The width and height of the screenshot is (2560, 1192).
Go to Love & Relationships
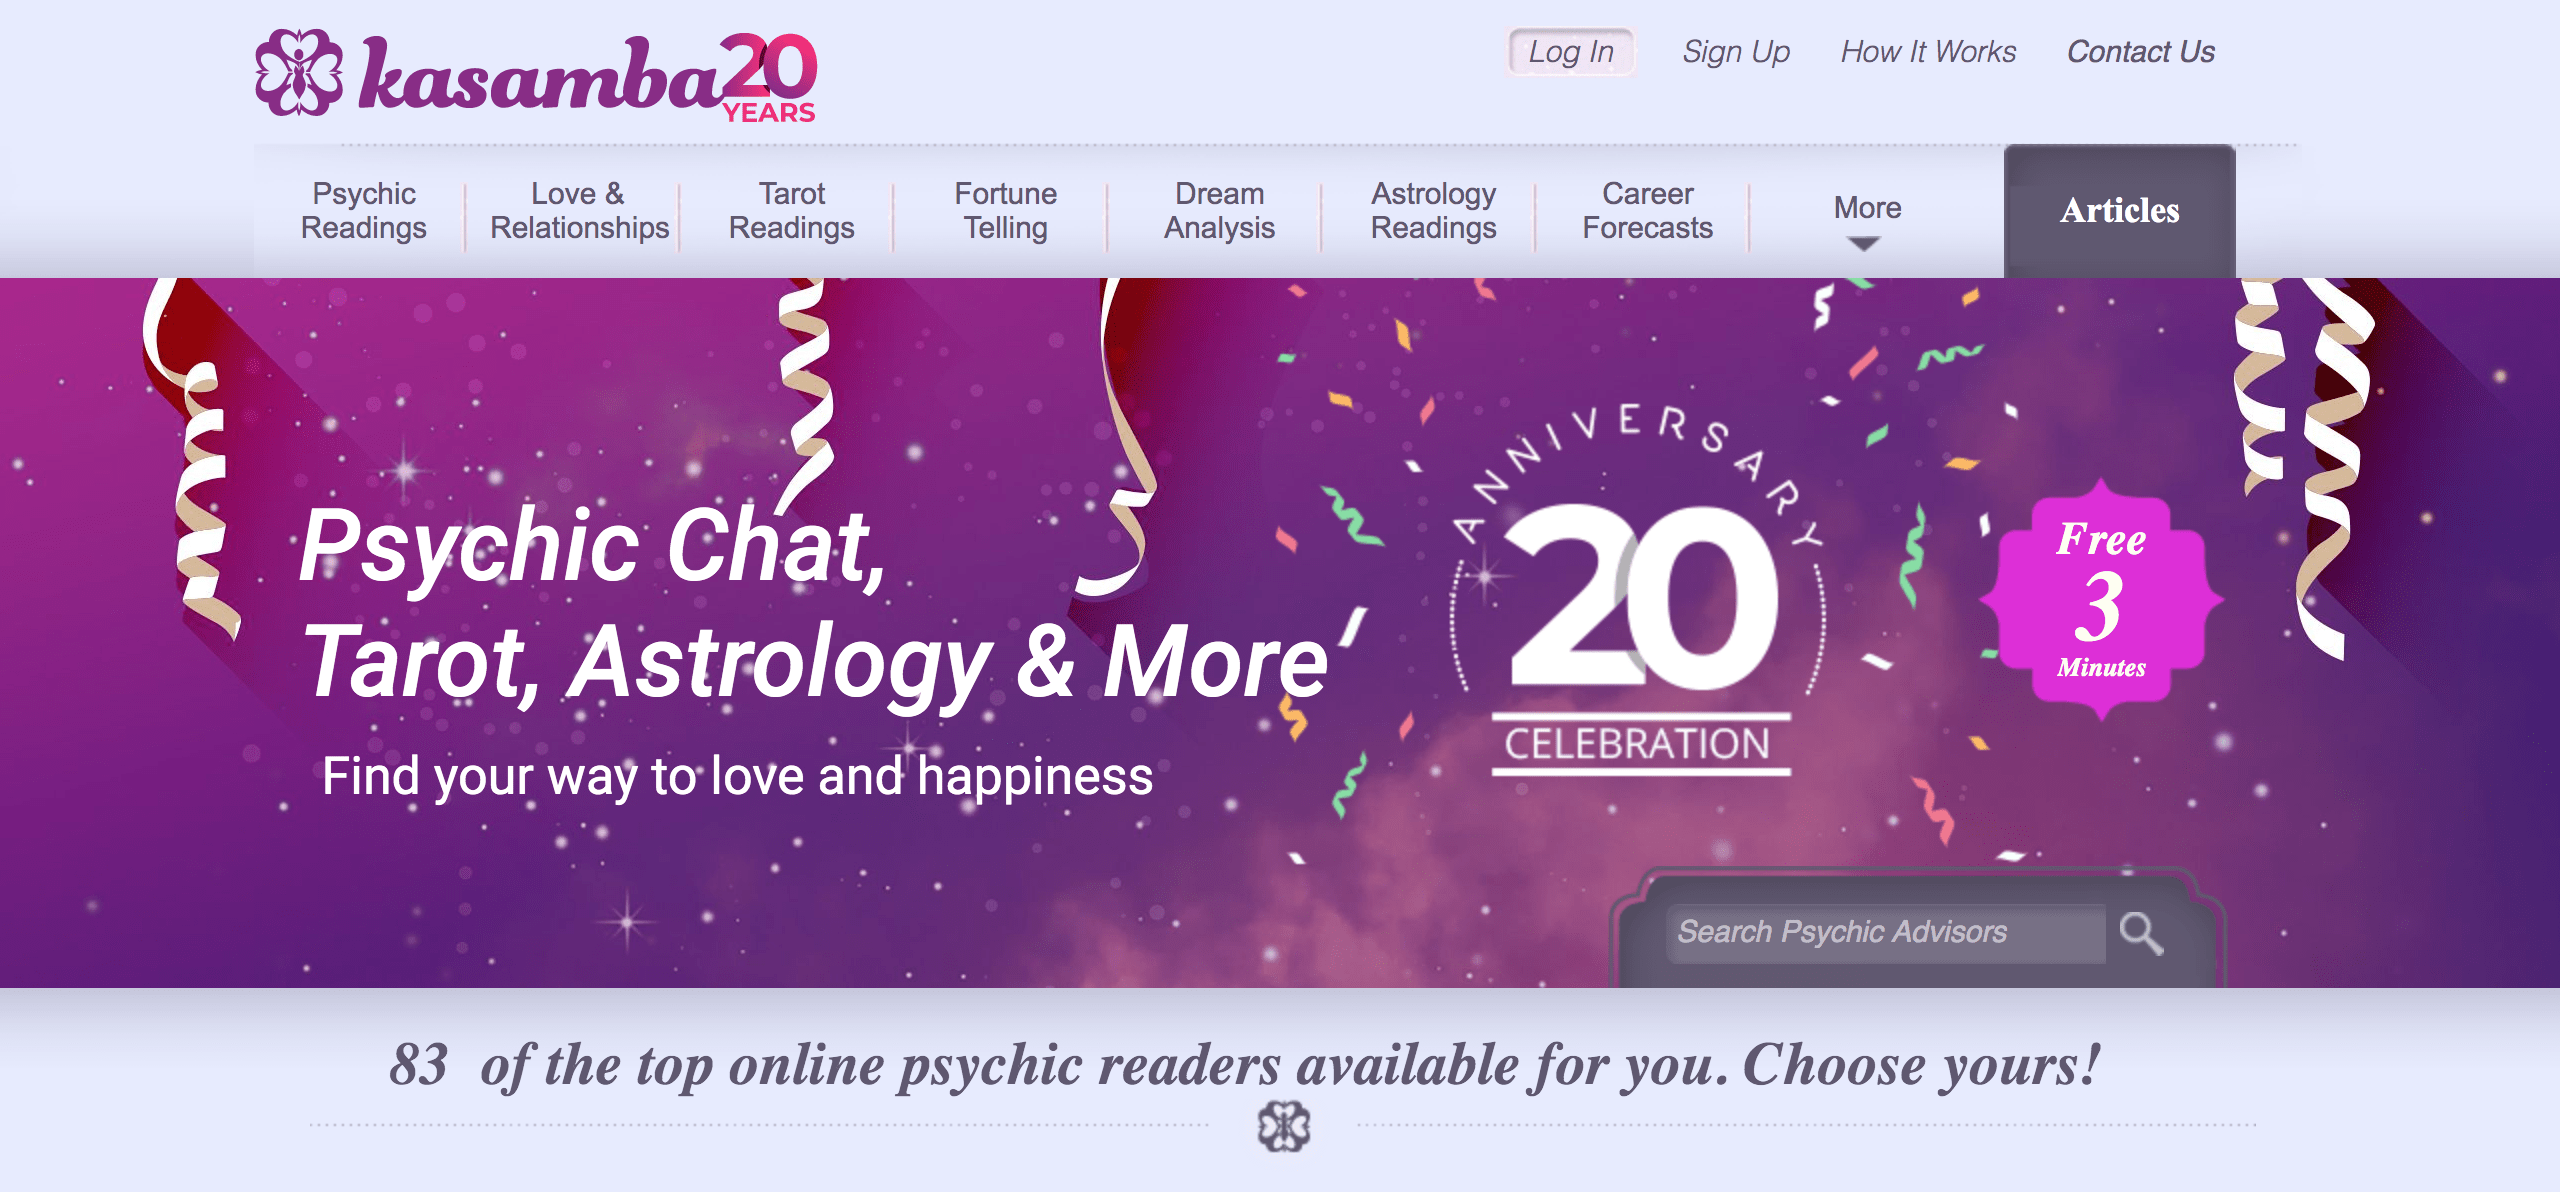[x=579, y=211]
